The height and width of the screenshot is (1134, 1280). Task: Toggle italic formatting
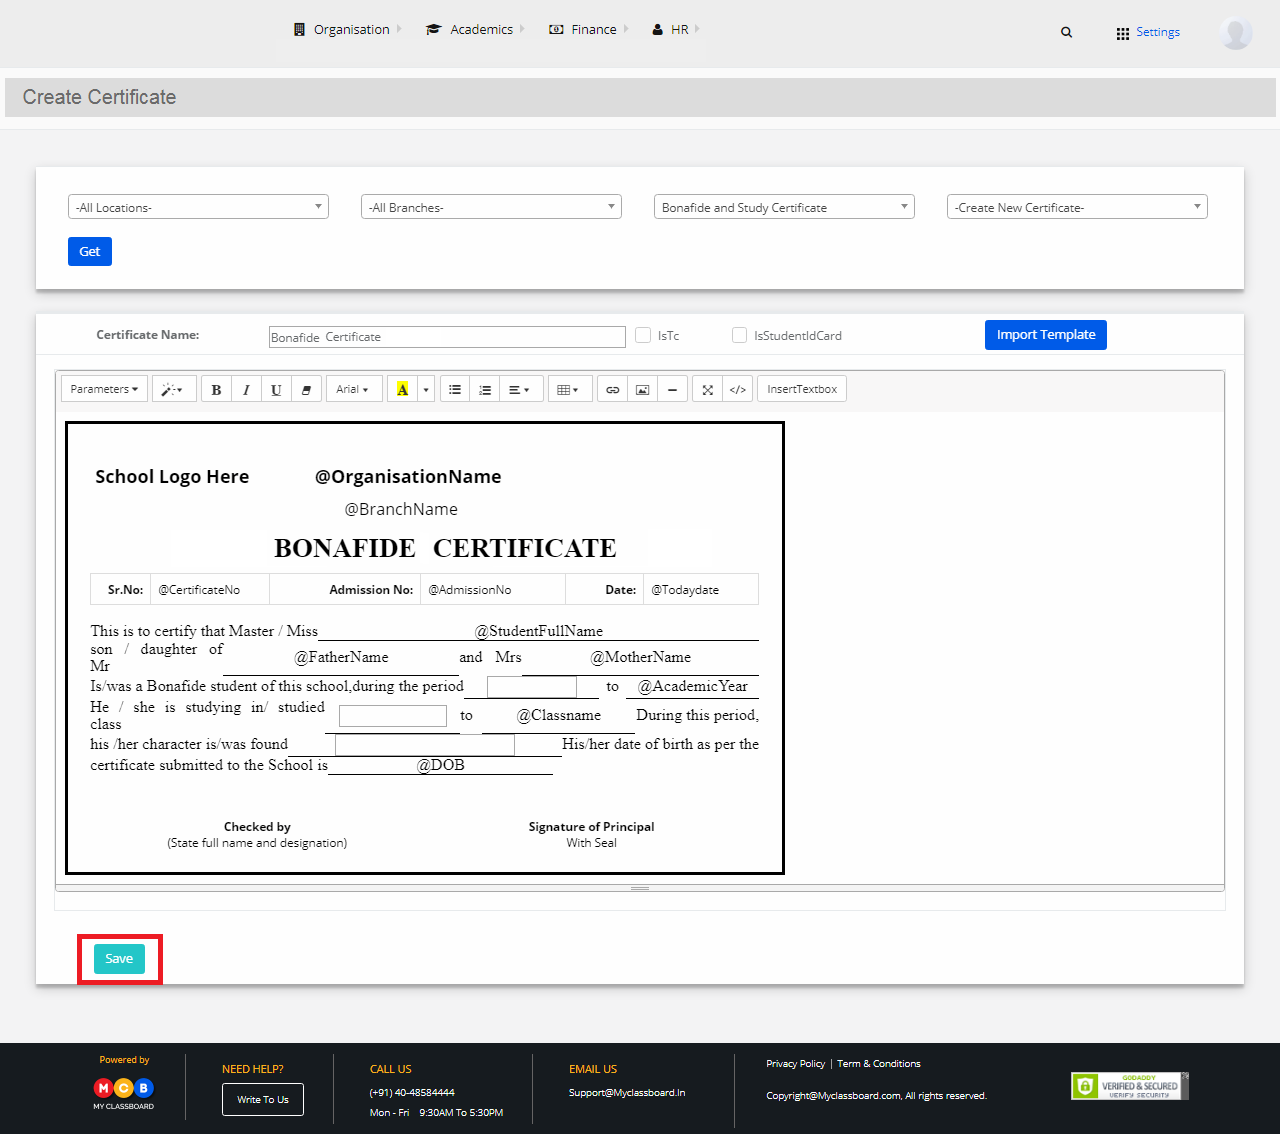point(246,389)
